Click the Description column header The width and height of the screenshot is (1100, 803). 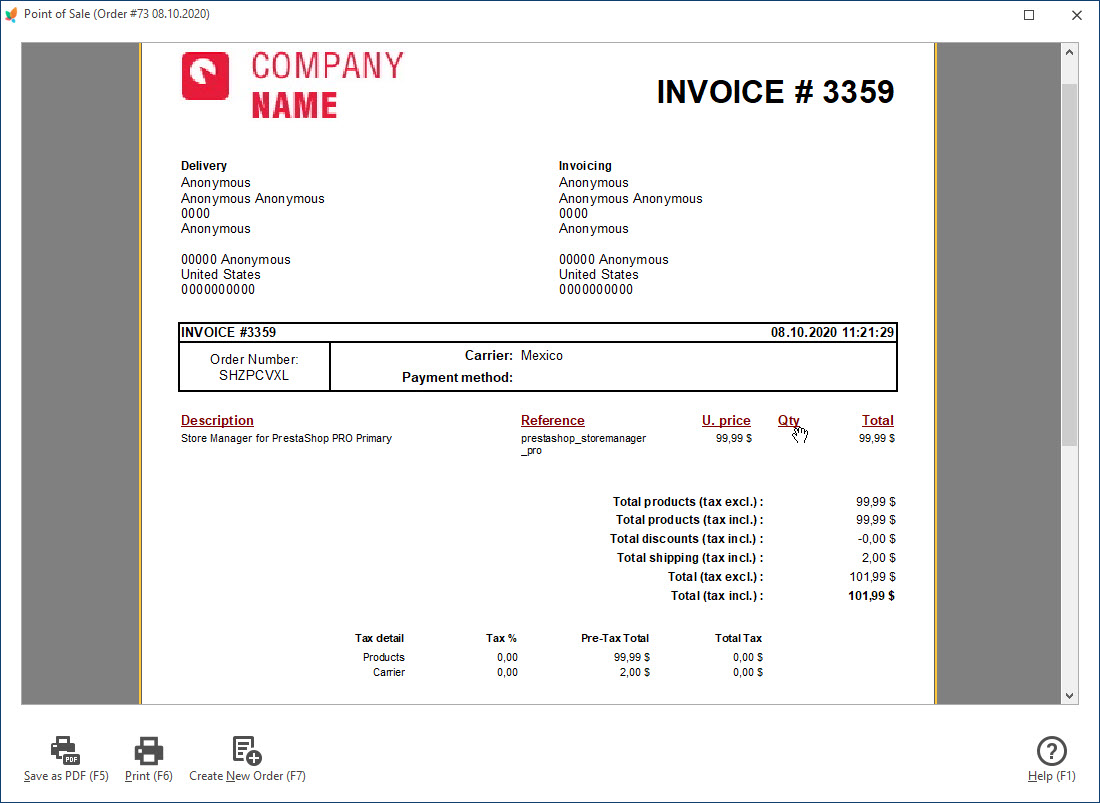217,420
